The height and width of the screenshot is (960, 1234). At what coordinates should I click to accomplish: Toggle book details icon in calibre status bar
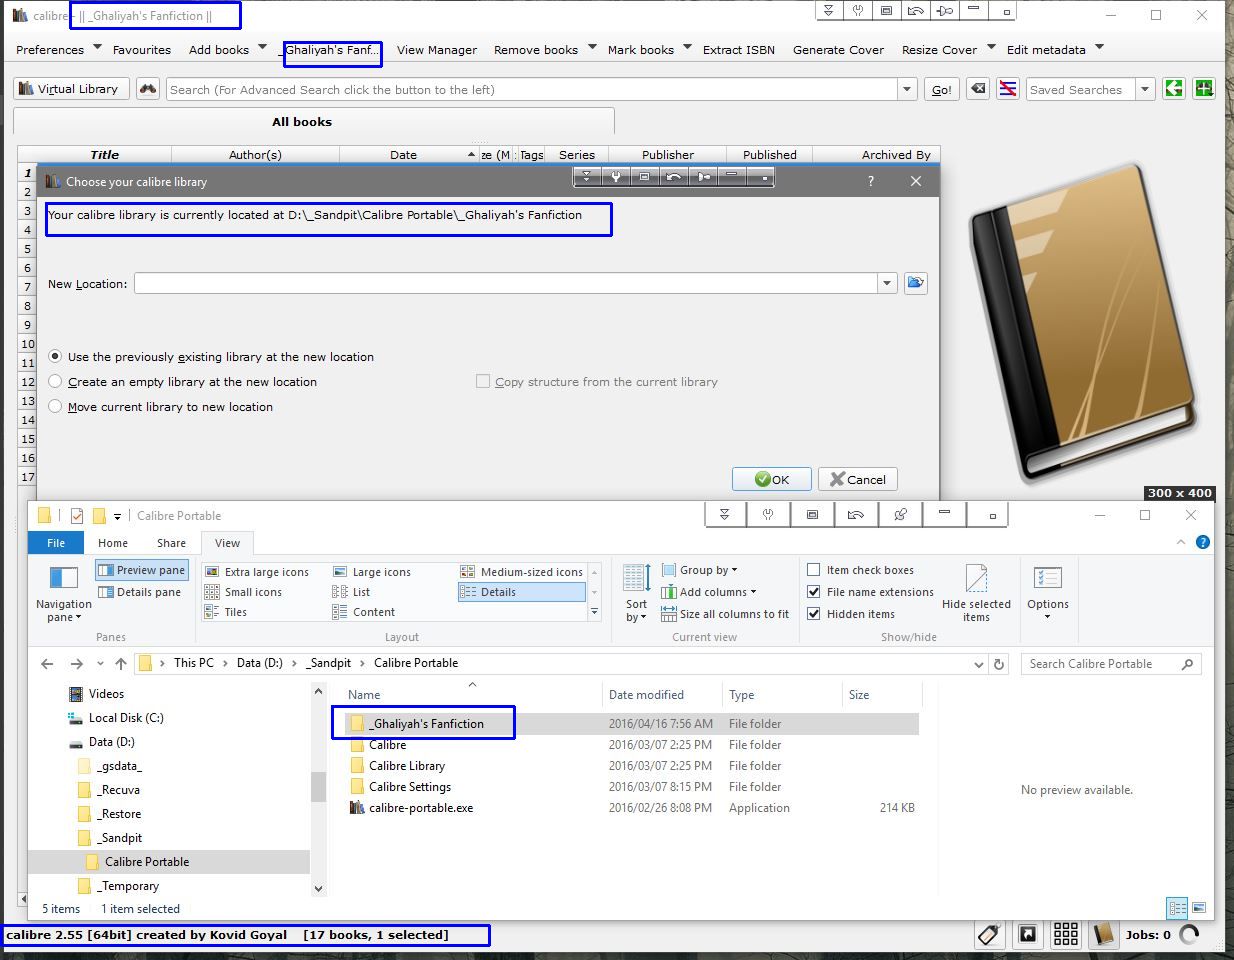pos(1103,934)
